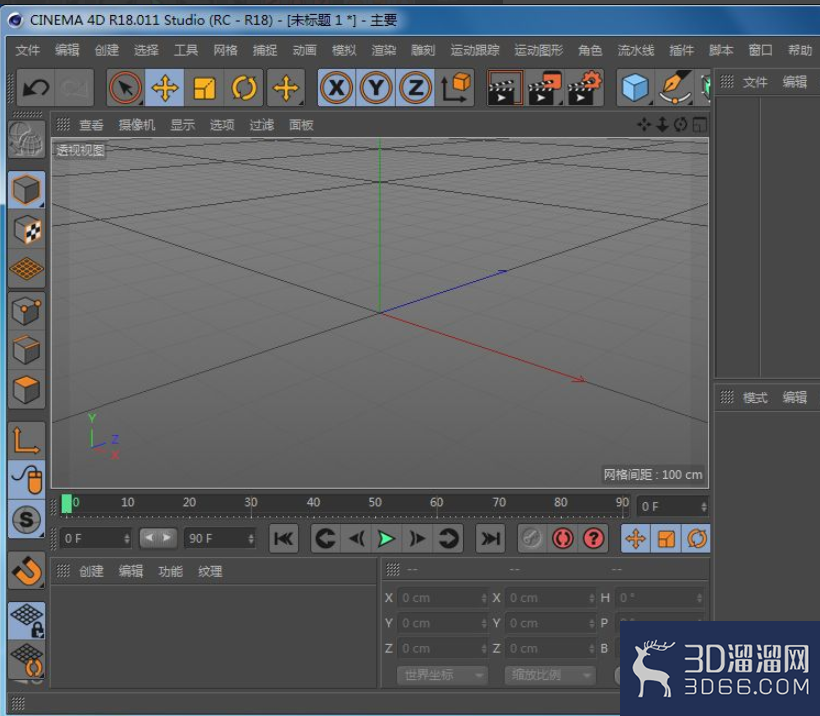Click viewport orbit camera icon

pyautogui.click(x=680, y=124)
